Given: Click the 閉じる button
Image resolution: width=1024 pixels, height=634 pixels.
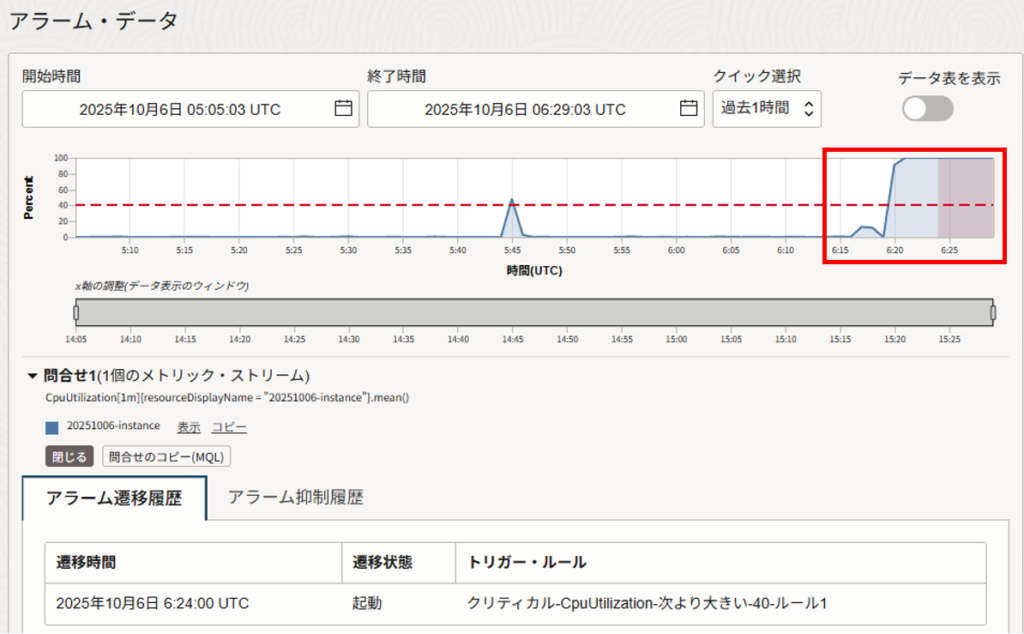Looking at the screenshot, I should 70,457.
